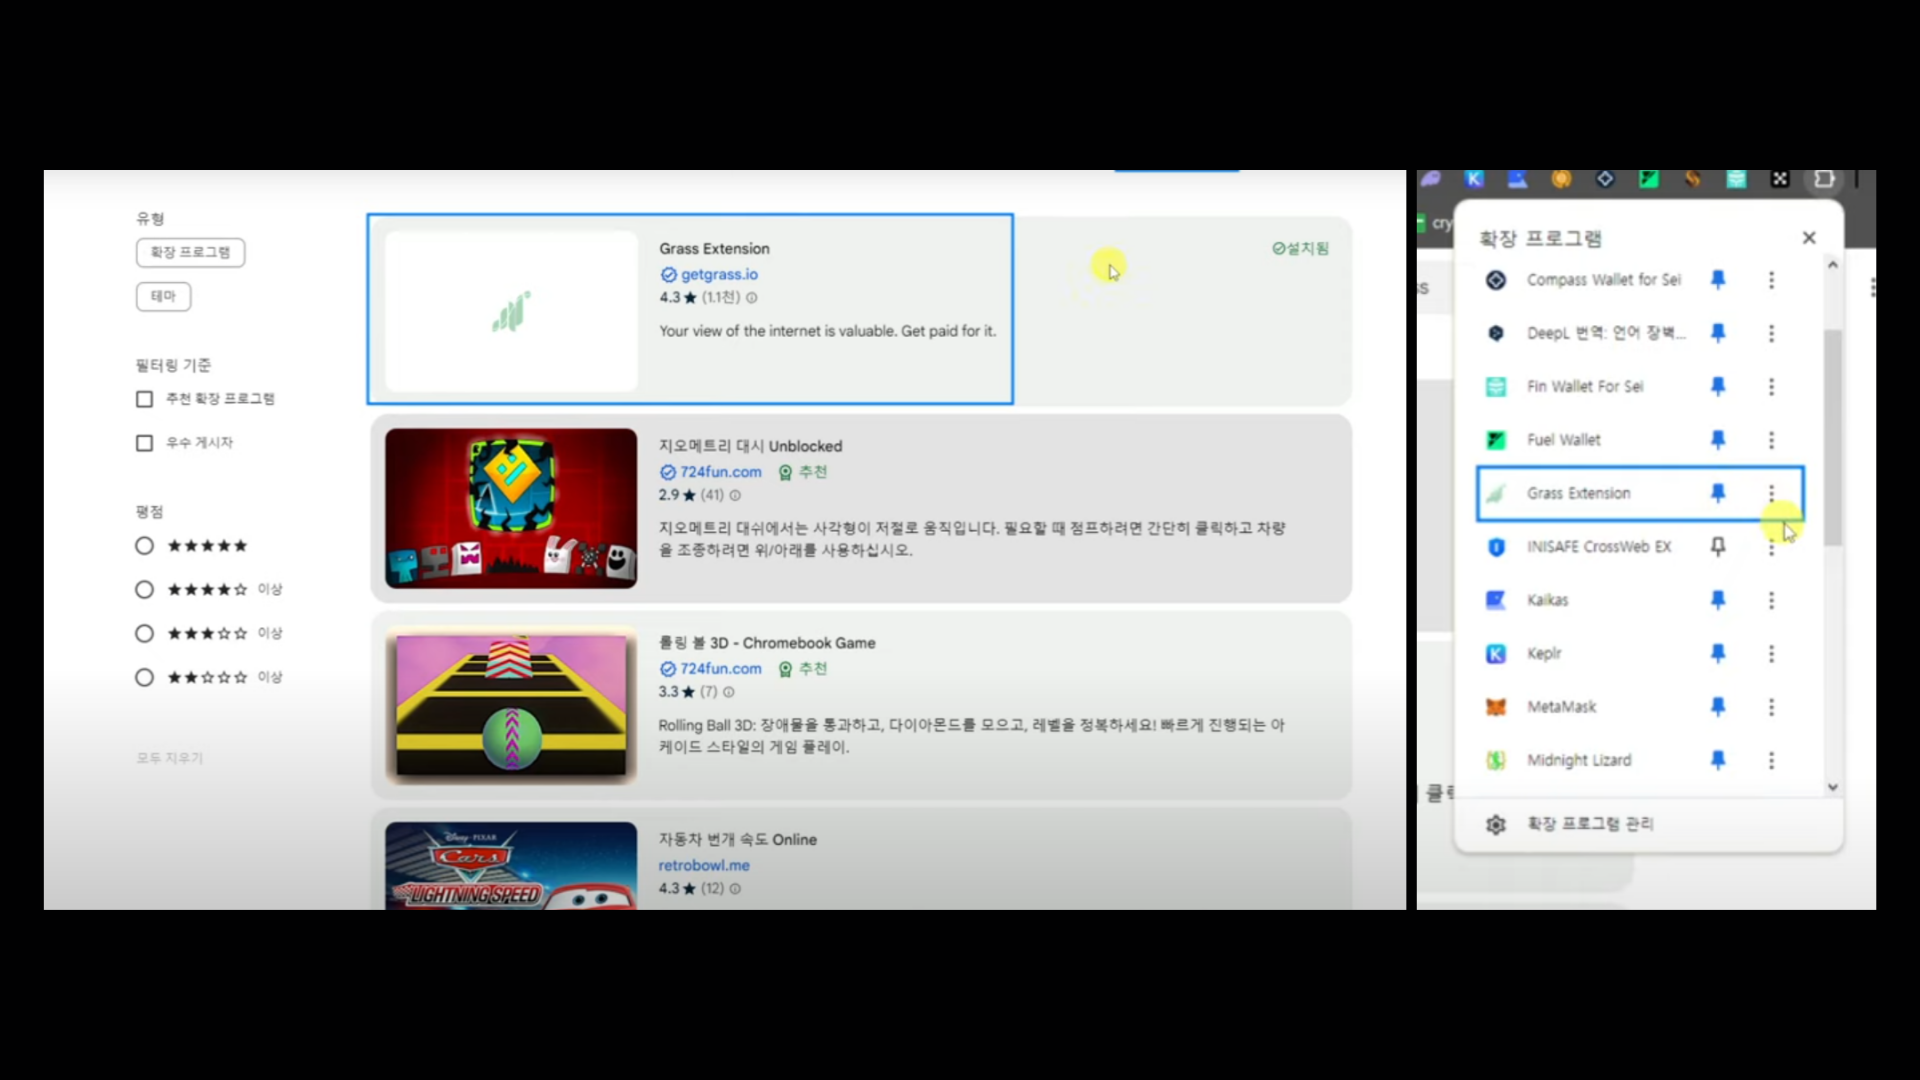Image resolution: width=1920 pixels, height=1080 pixels.
Task: Click 확장 프로그램 관리 at popup bottom
Action: pyautogui.click(x=1590, y=824)
